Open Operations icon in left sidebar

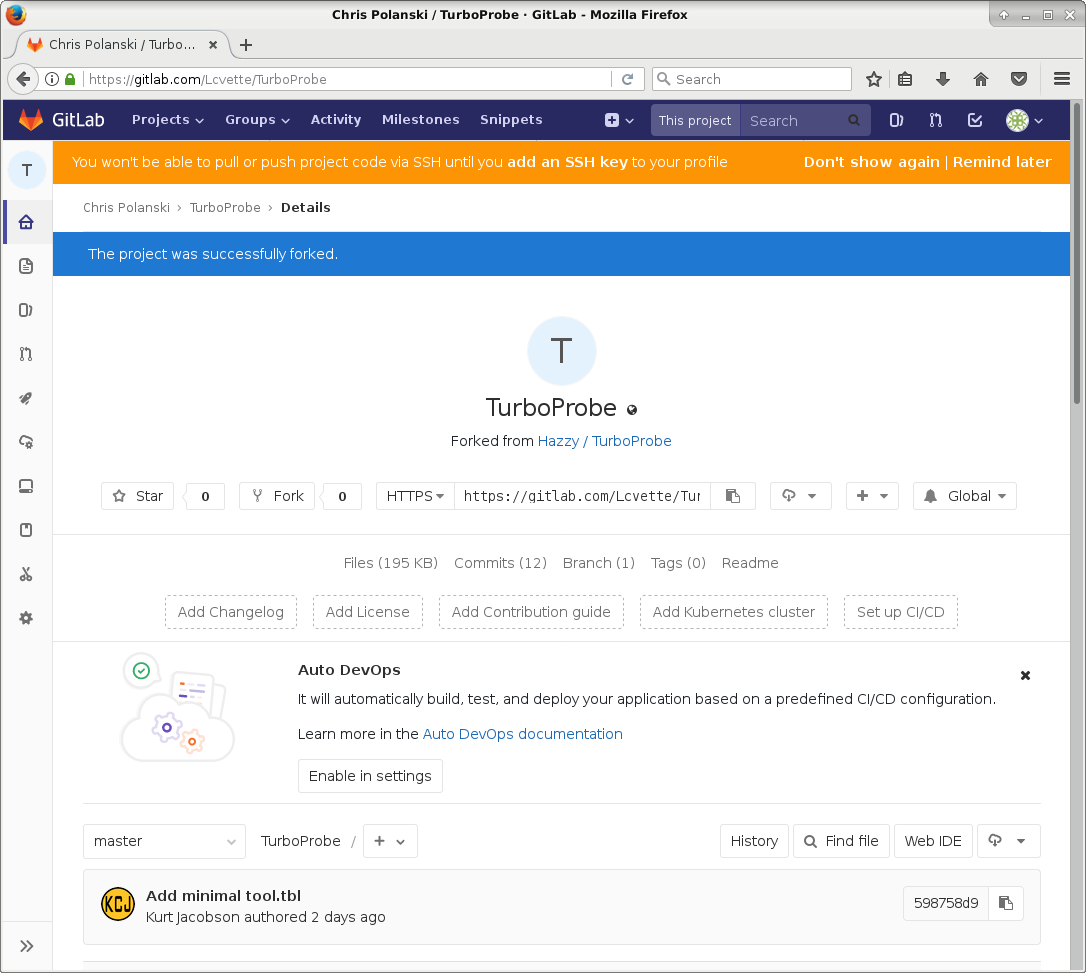pyautogui.click(x=26, y=442)
